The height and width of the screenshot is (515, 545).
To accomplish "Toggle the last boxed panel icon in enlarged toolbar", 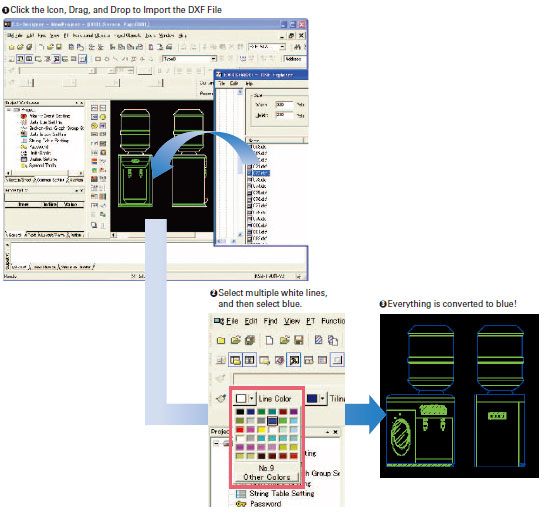I will pos(337,360).
